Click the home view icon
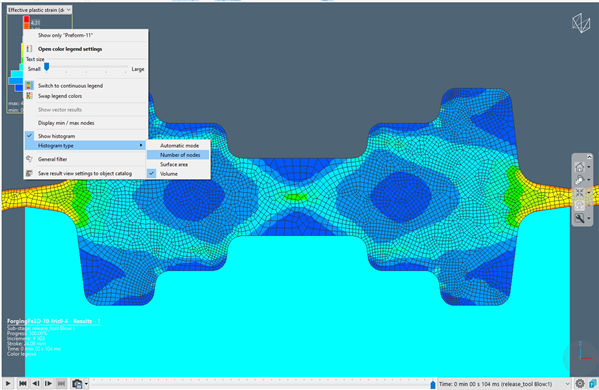599x390 pixels. (580, 167)
